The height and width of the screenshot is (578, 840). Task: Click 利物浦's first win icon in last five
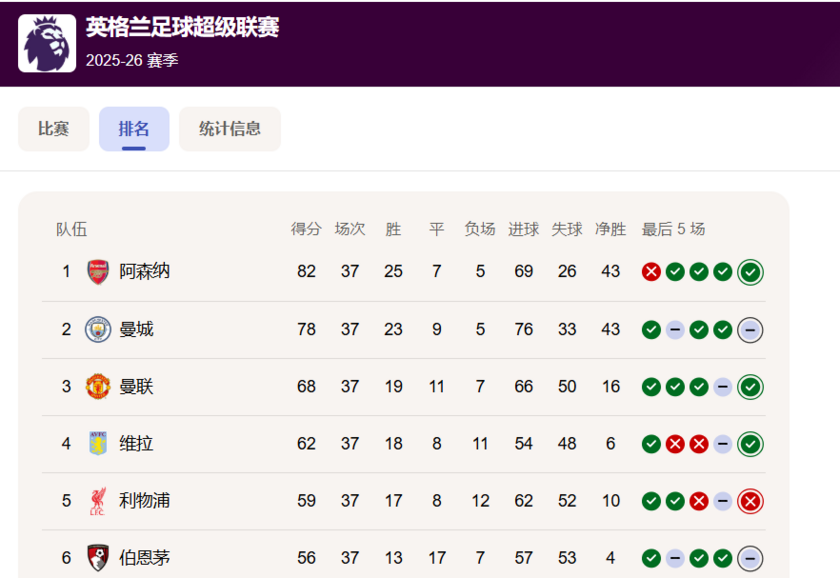click(x=651, y=501)
